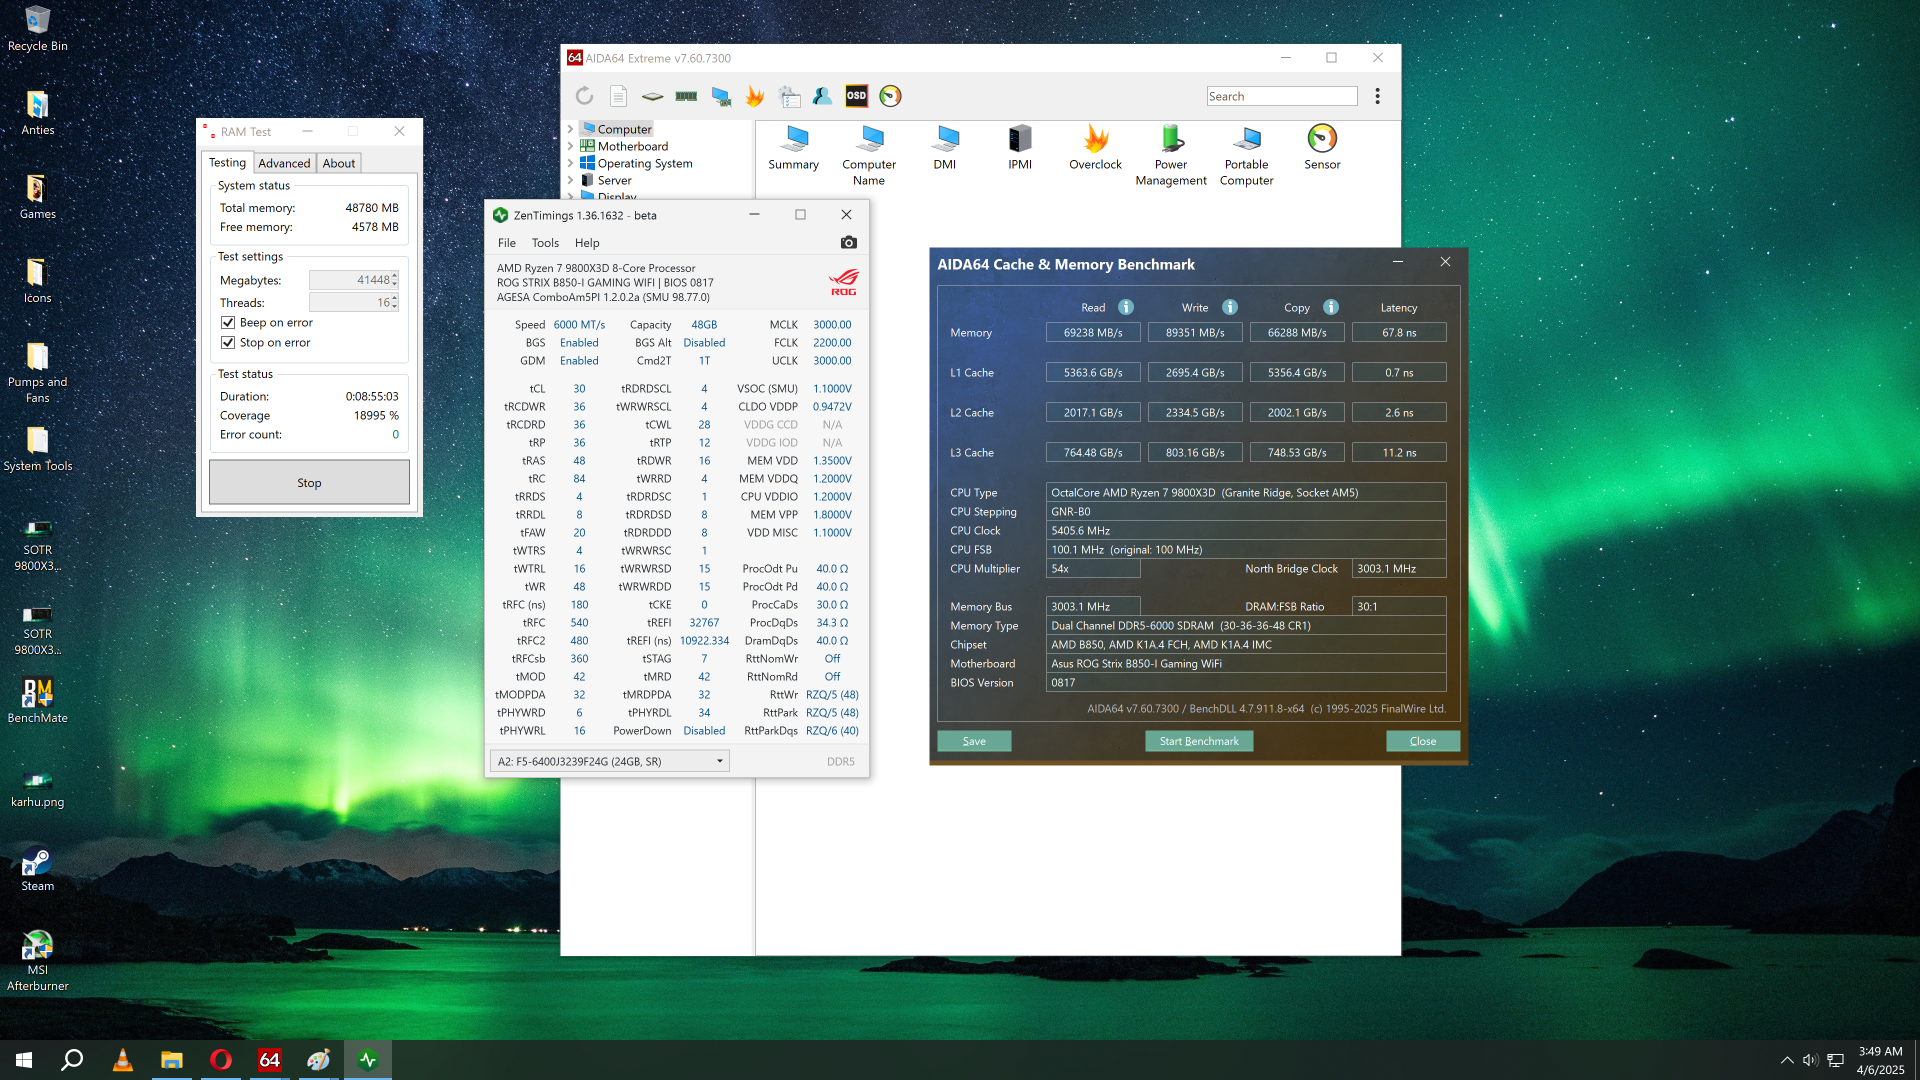Select the Recycle Bin desktop icon
The width and height of the screenshot is (1920, 1080).
coord(38,29)
